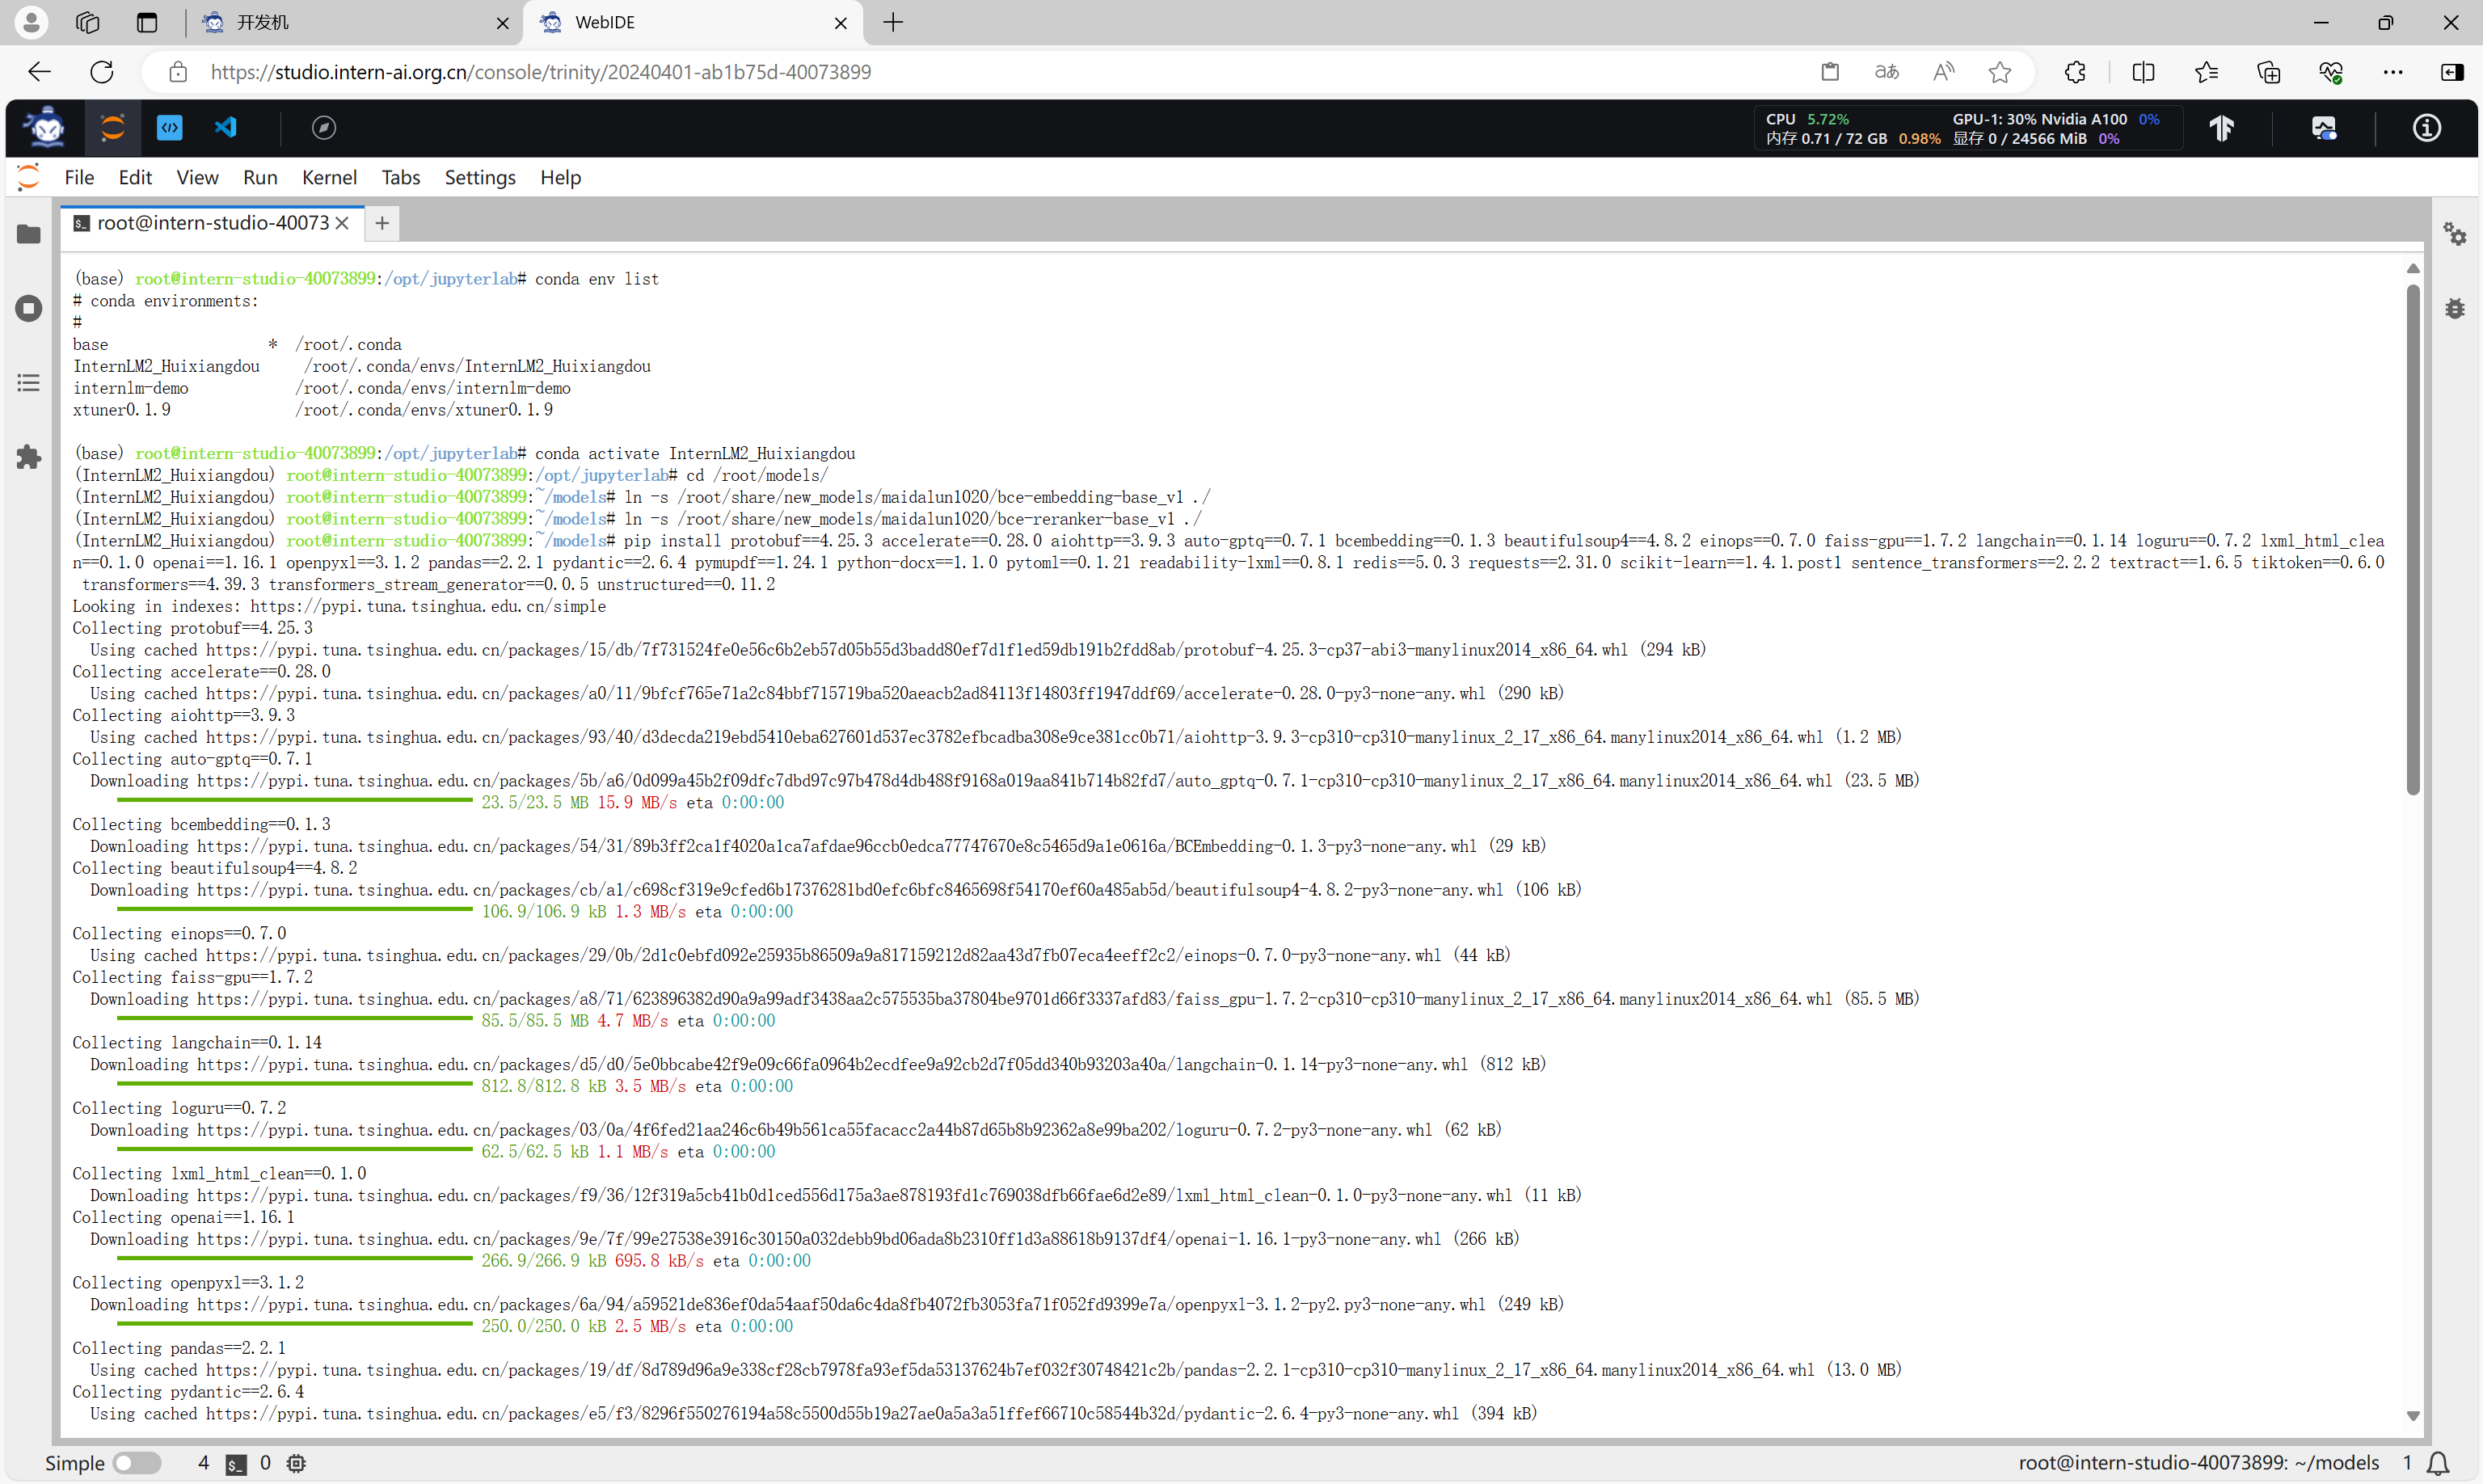Open browser collections icon

(2269, 72)
